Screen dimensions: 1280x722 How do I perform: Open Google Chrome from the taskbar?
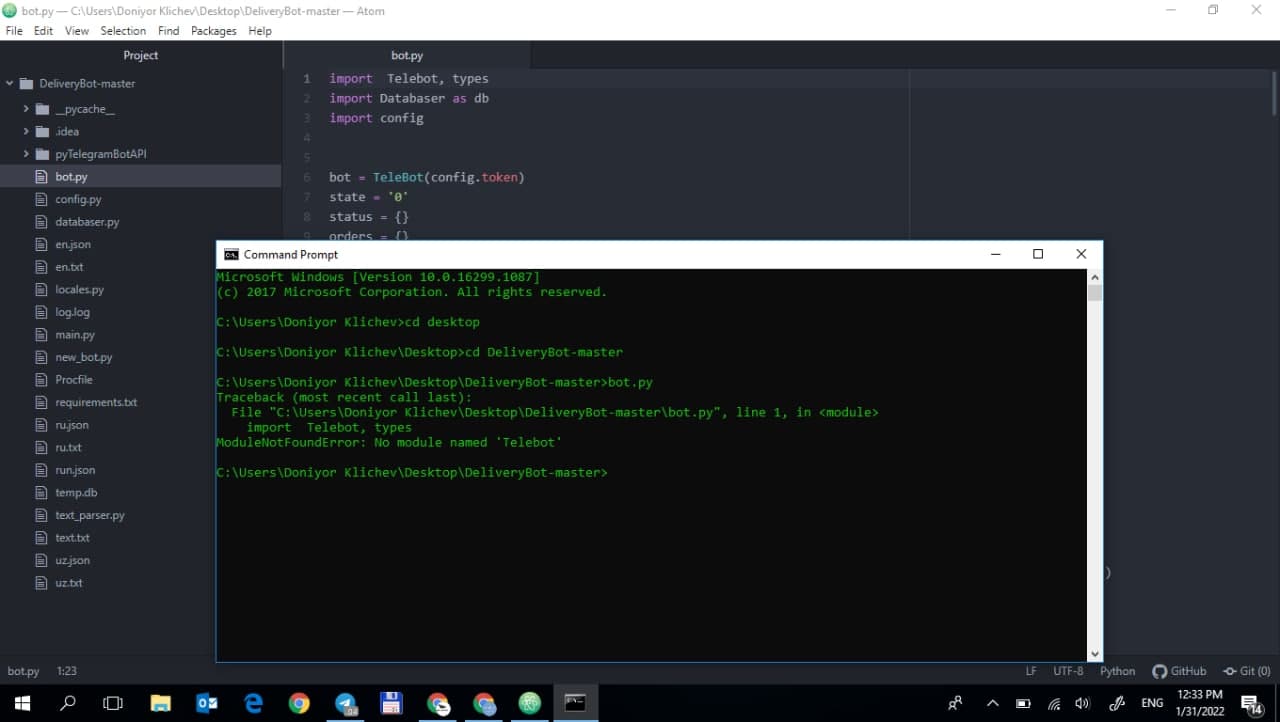tap(299, 703)
